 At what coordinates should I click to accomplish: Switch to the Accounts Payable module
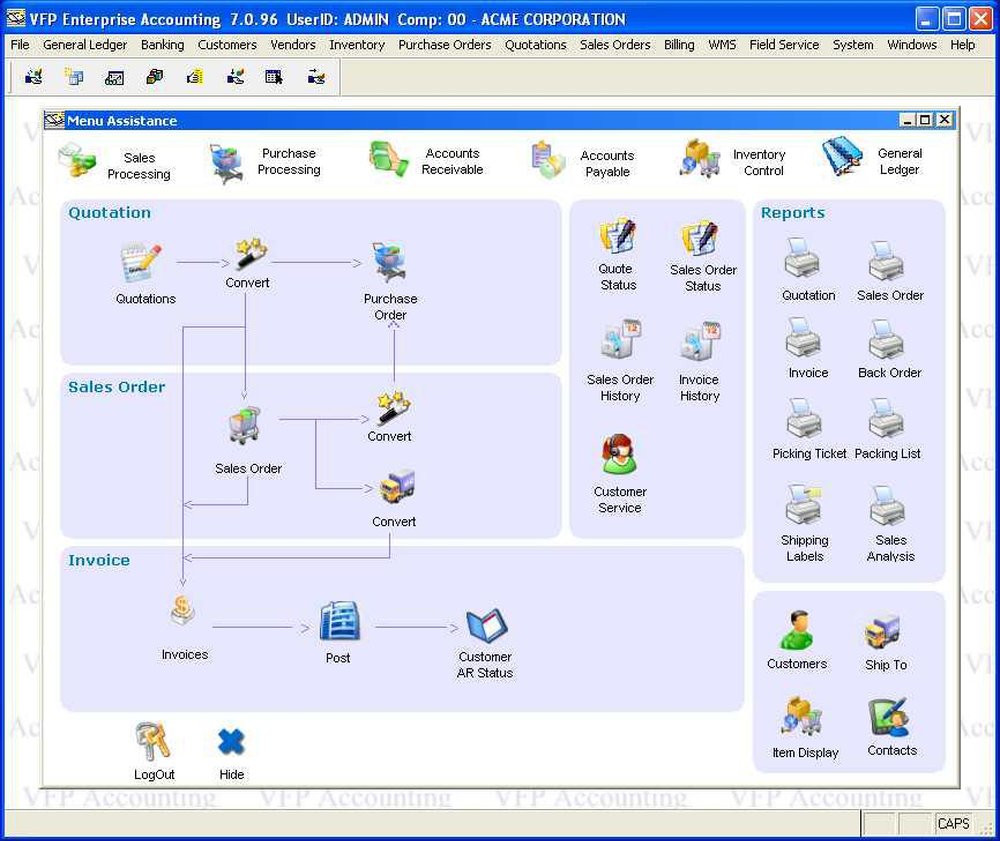click(x=549, y=160)
